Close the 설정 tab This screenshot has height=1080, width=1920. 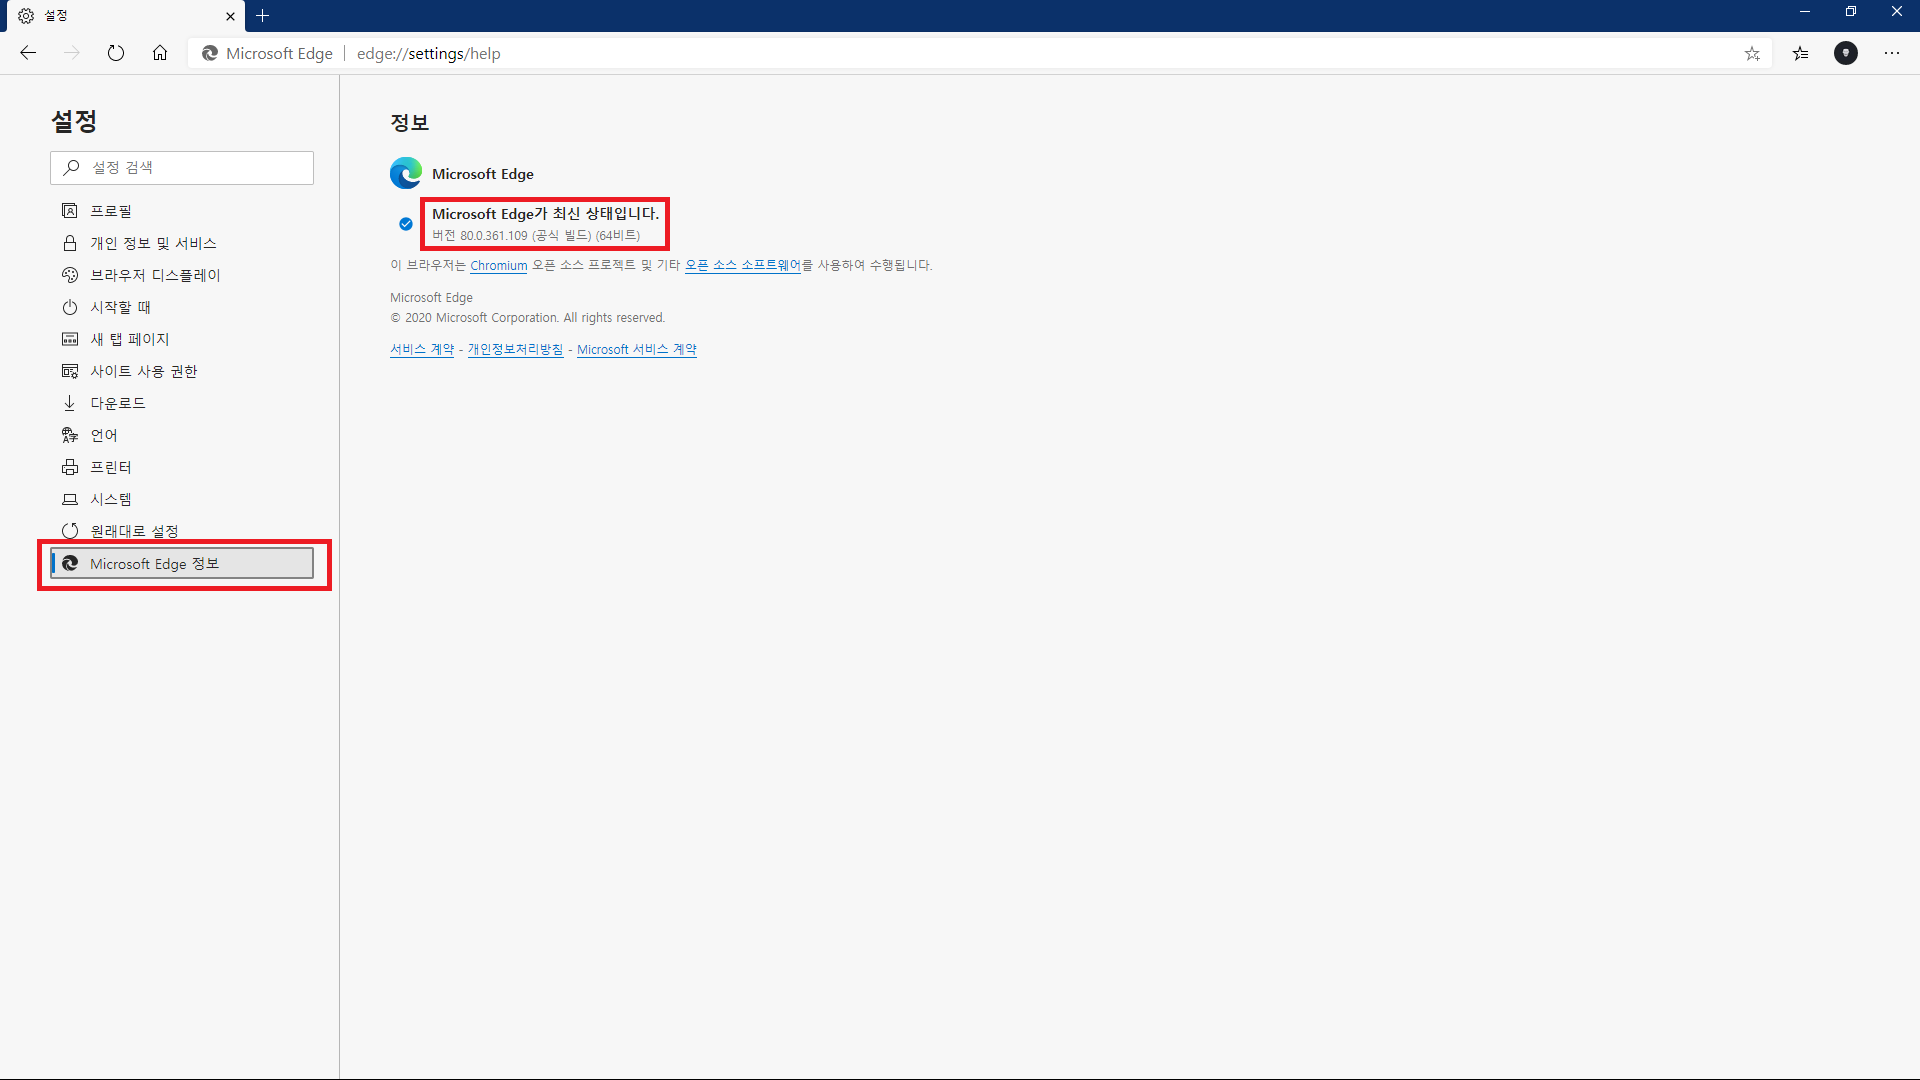click(230, 16)
